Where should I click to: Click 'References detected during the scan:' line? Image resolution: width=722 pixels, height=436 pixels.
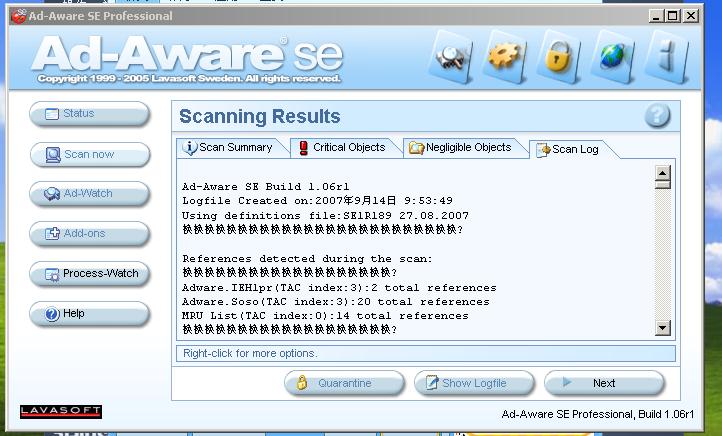click(x=307, y=259)
